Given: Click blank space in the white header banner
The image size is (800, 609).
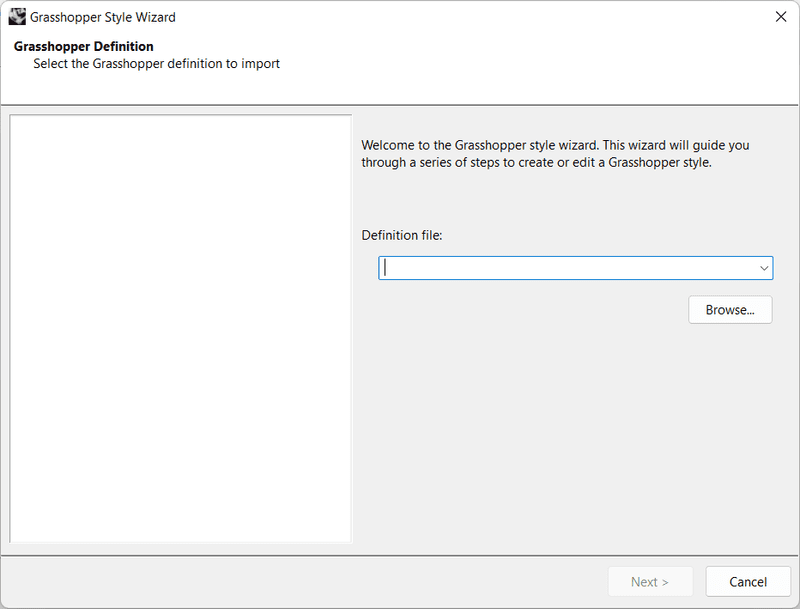Looking at the screenshot, I should (x=550, y=70).
